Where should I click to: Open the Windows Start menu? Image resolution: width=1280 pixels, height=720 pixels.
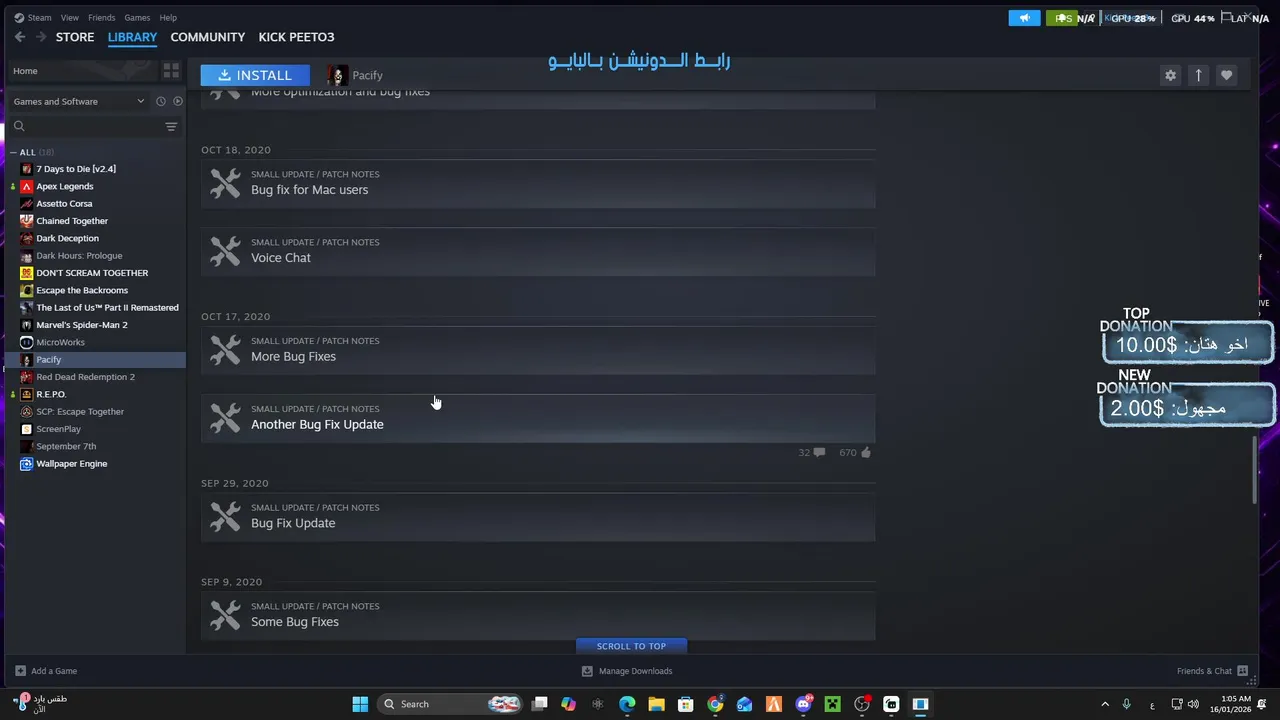(360, 704)
